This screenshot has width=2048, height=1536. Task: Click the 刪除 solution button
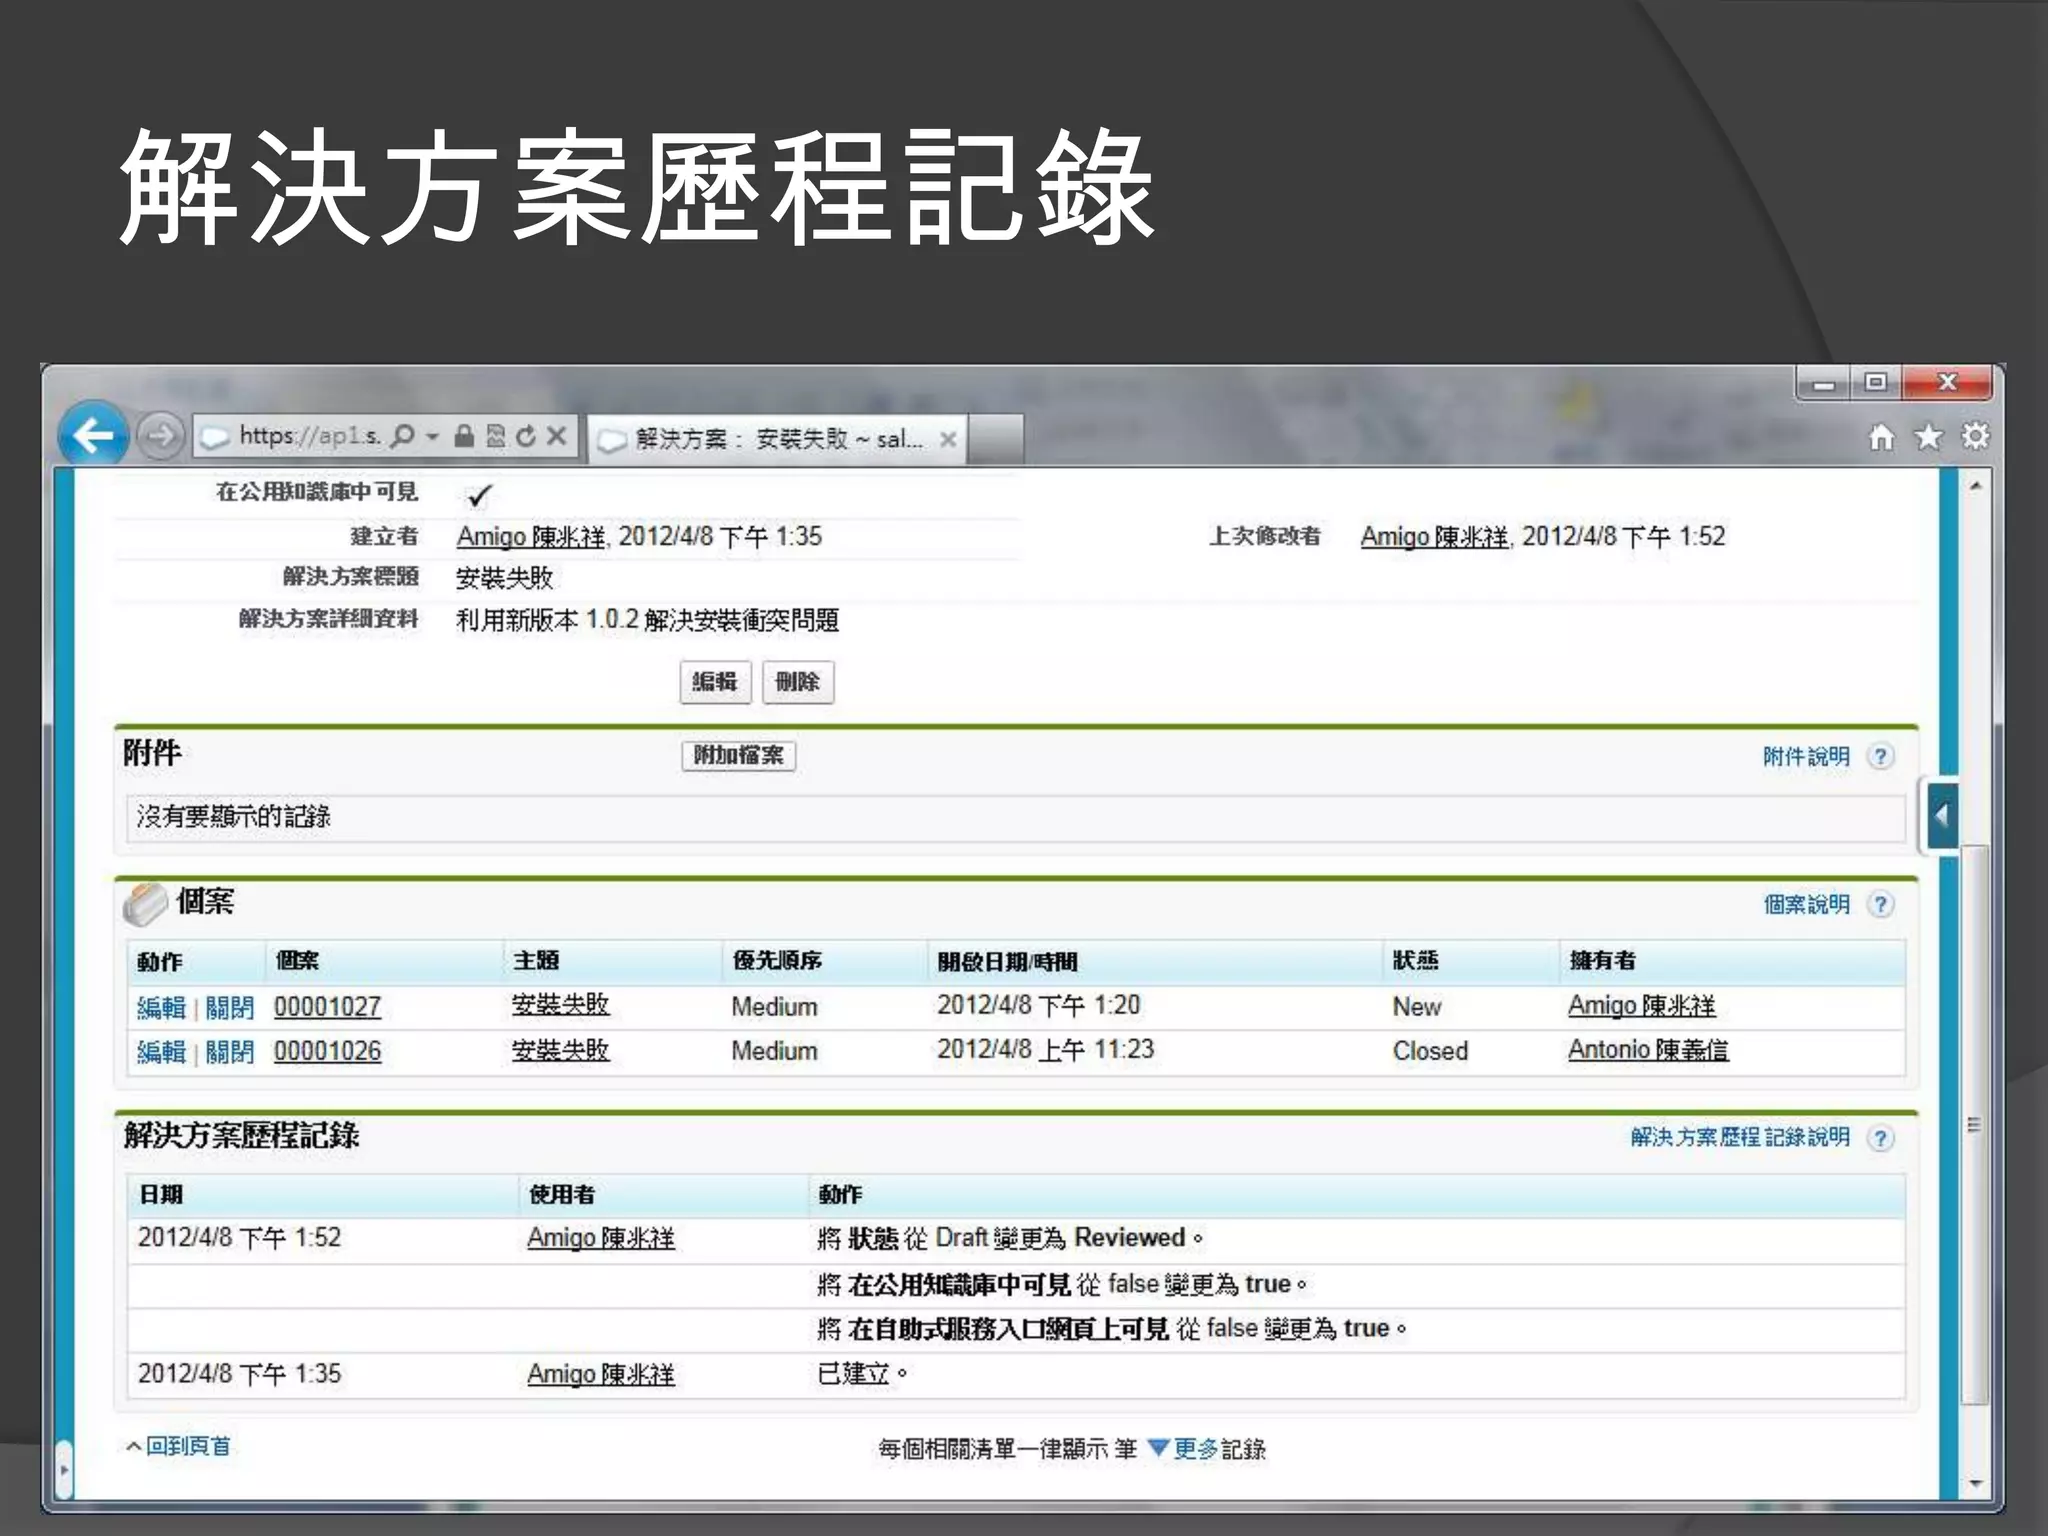(x=798, y=682)
